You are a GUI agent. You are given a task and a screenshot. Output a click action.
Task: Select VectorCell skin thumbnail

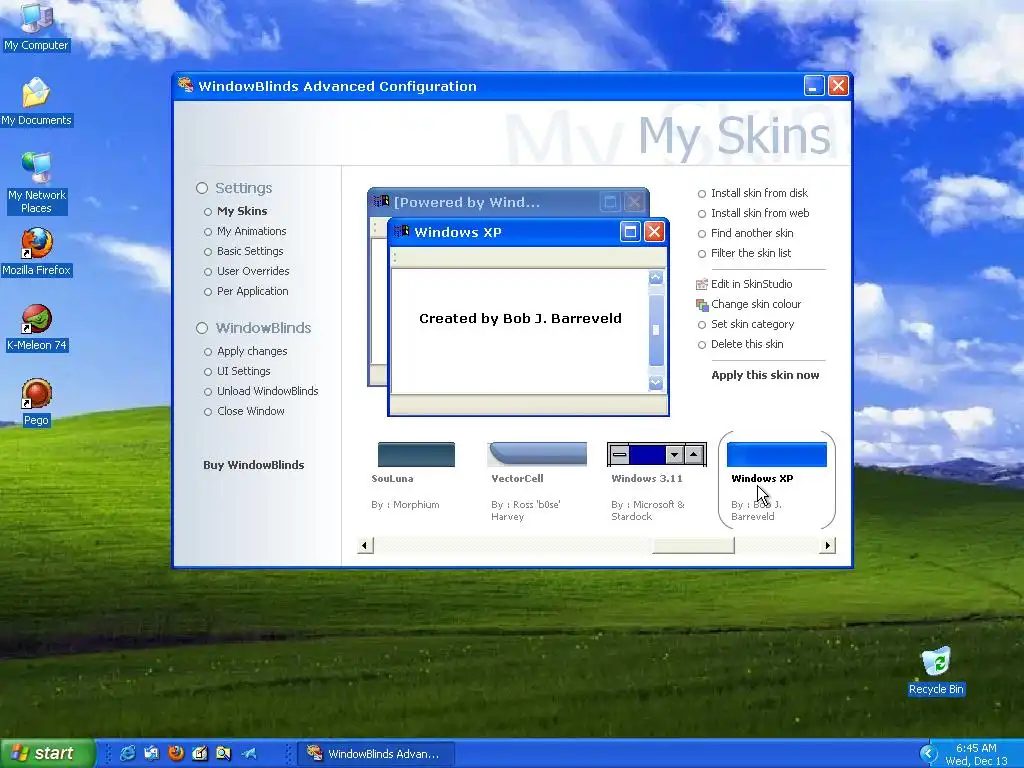[537, 455]
